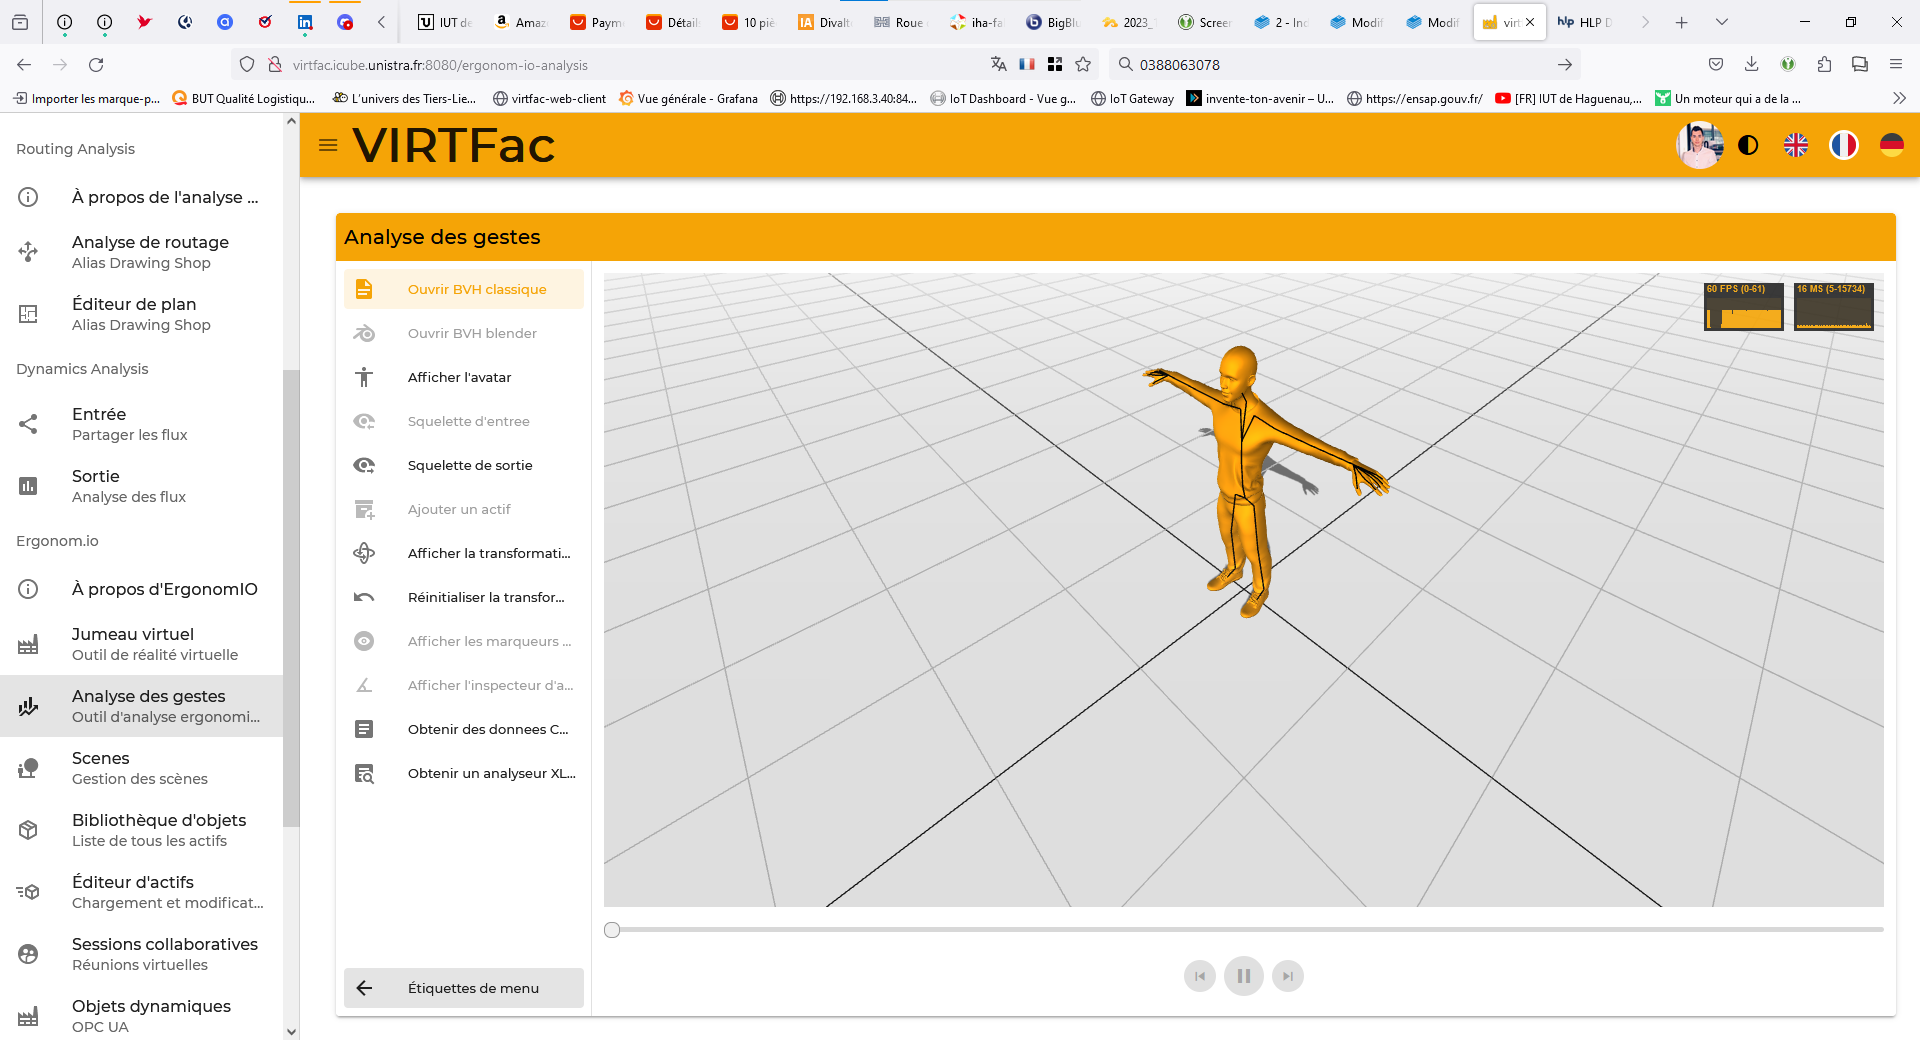1920x1040 pixels.
Task: Click the MS stats panel
Action: click(x=1834, y=306)
